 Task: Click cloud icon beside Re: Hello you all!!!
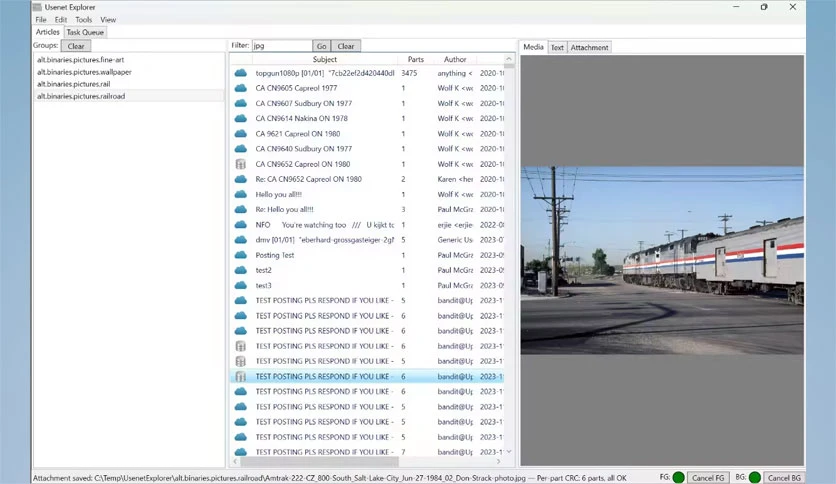241,209
